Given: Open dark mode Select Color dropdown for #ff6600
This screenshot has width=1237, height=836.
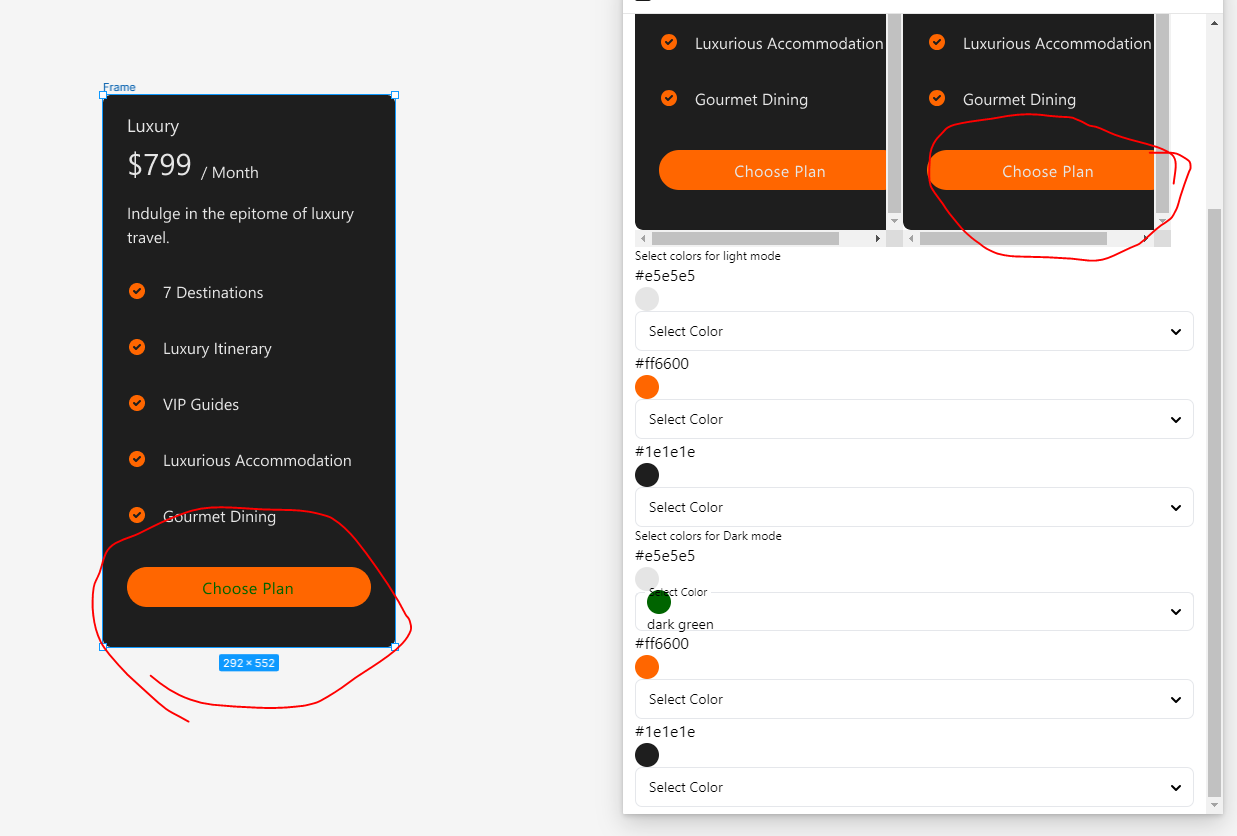Looking at the screenshot, I should pyautogui.click(x=914, y=699).
